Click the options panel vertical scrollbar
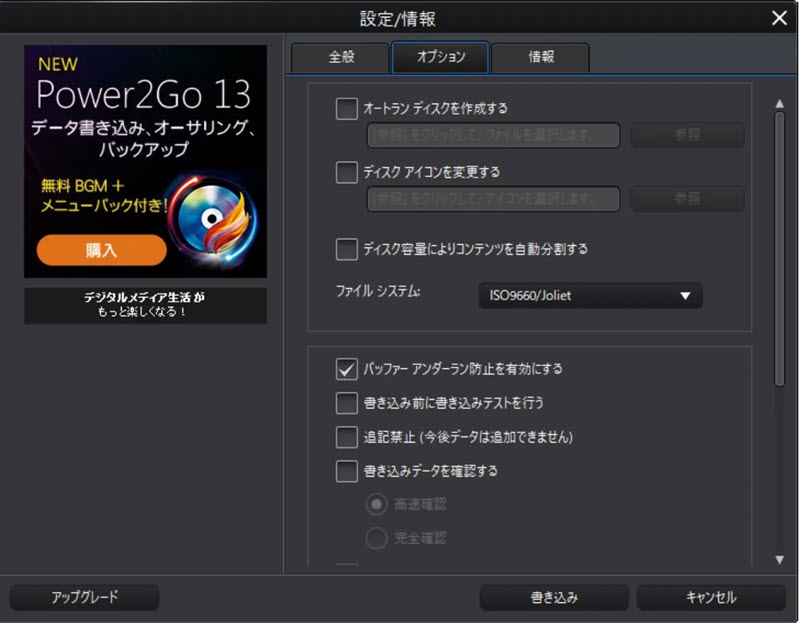Image resolution: width=799 pixels, height=623 pixels. pyautogui.click(x=779, y=240)
